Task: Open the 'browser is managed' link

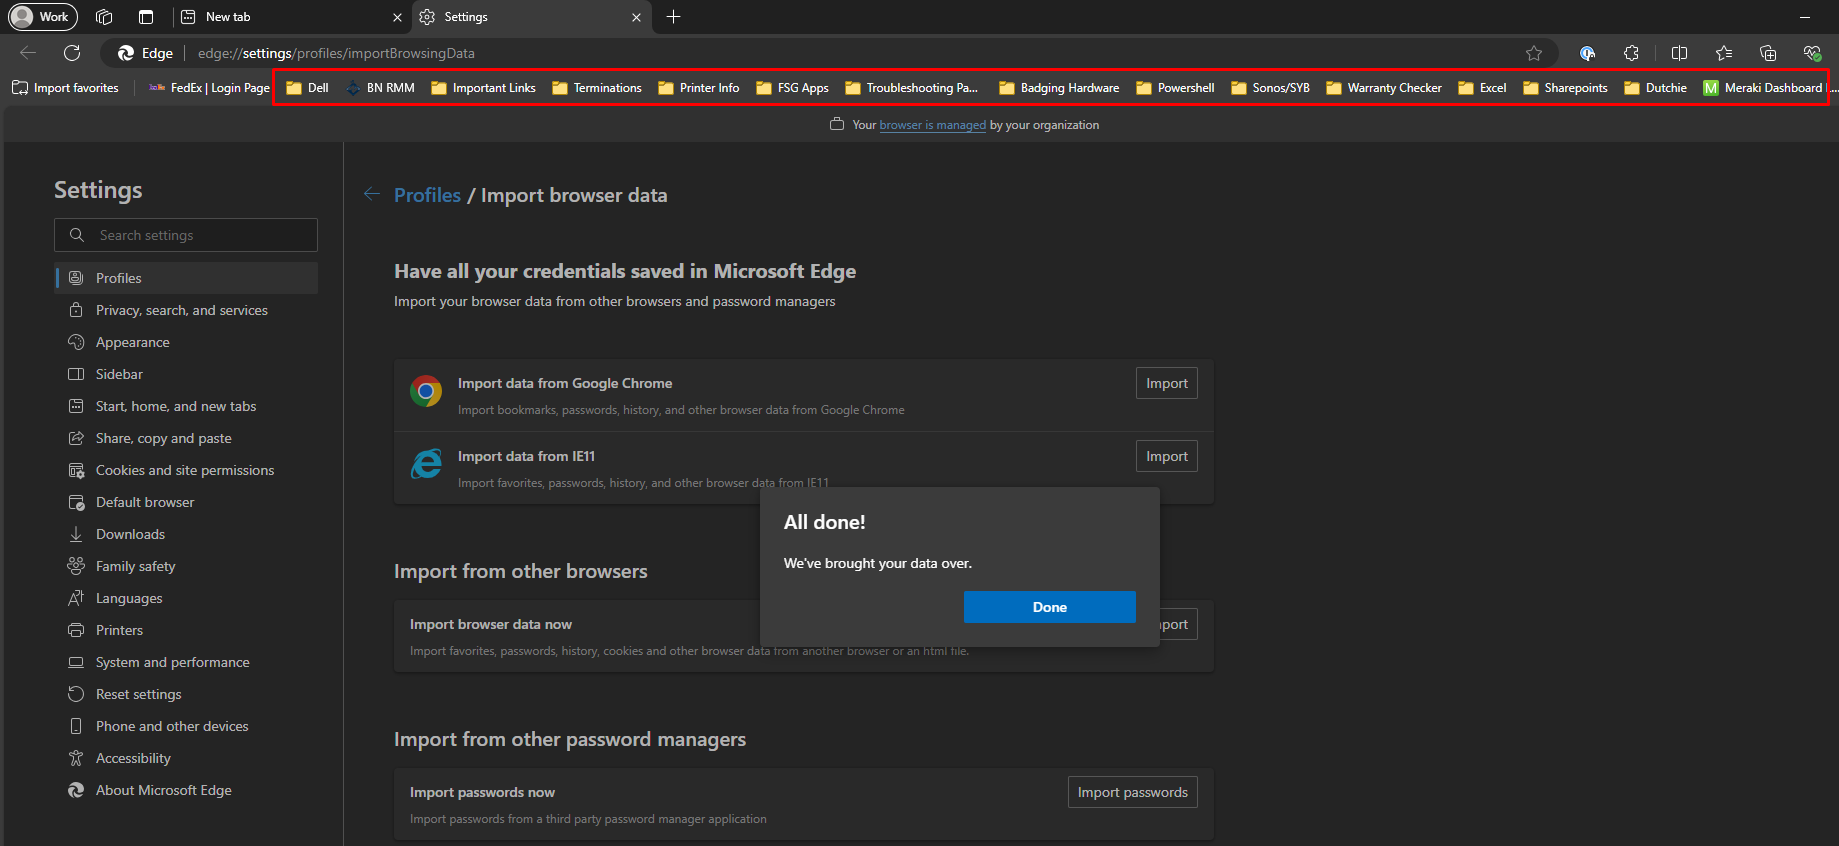Action: [x=932, y=125]
